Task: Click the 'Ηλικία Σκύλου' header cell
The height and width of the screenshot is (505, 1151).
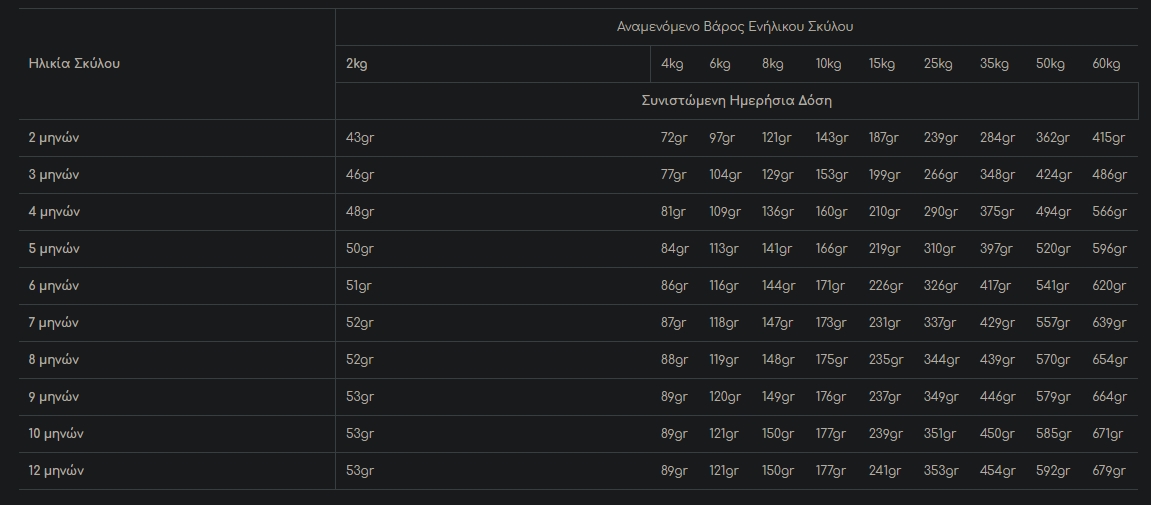Action: click(x=74, y=64)
